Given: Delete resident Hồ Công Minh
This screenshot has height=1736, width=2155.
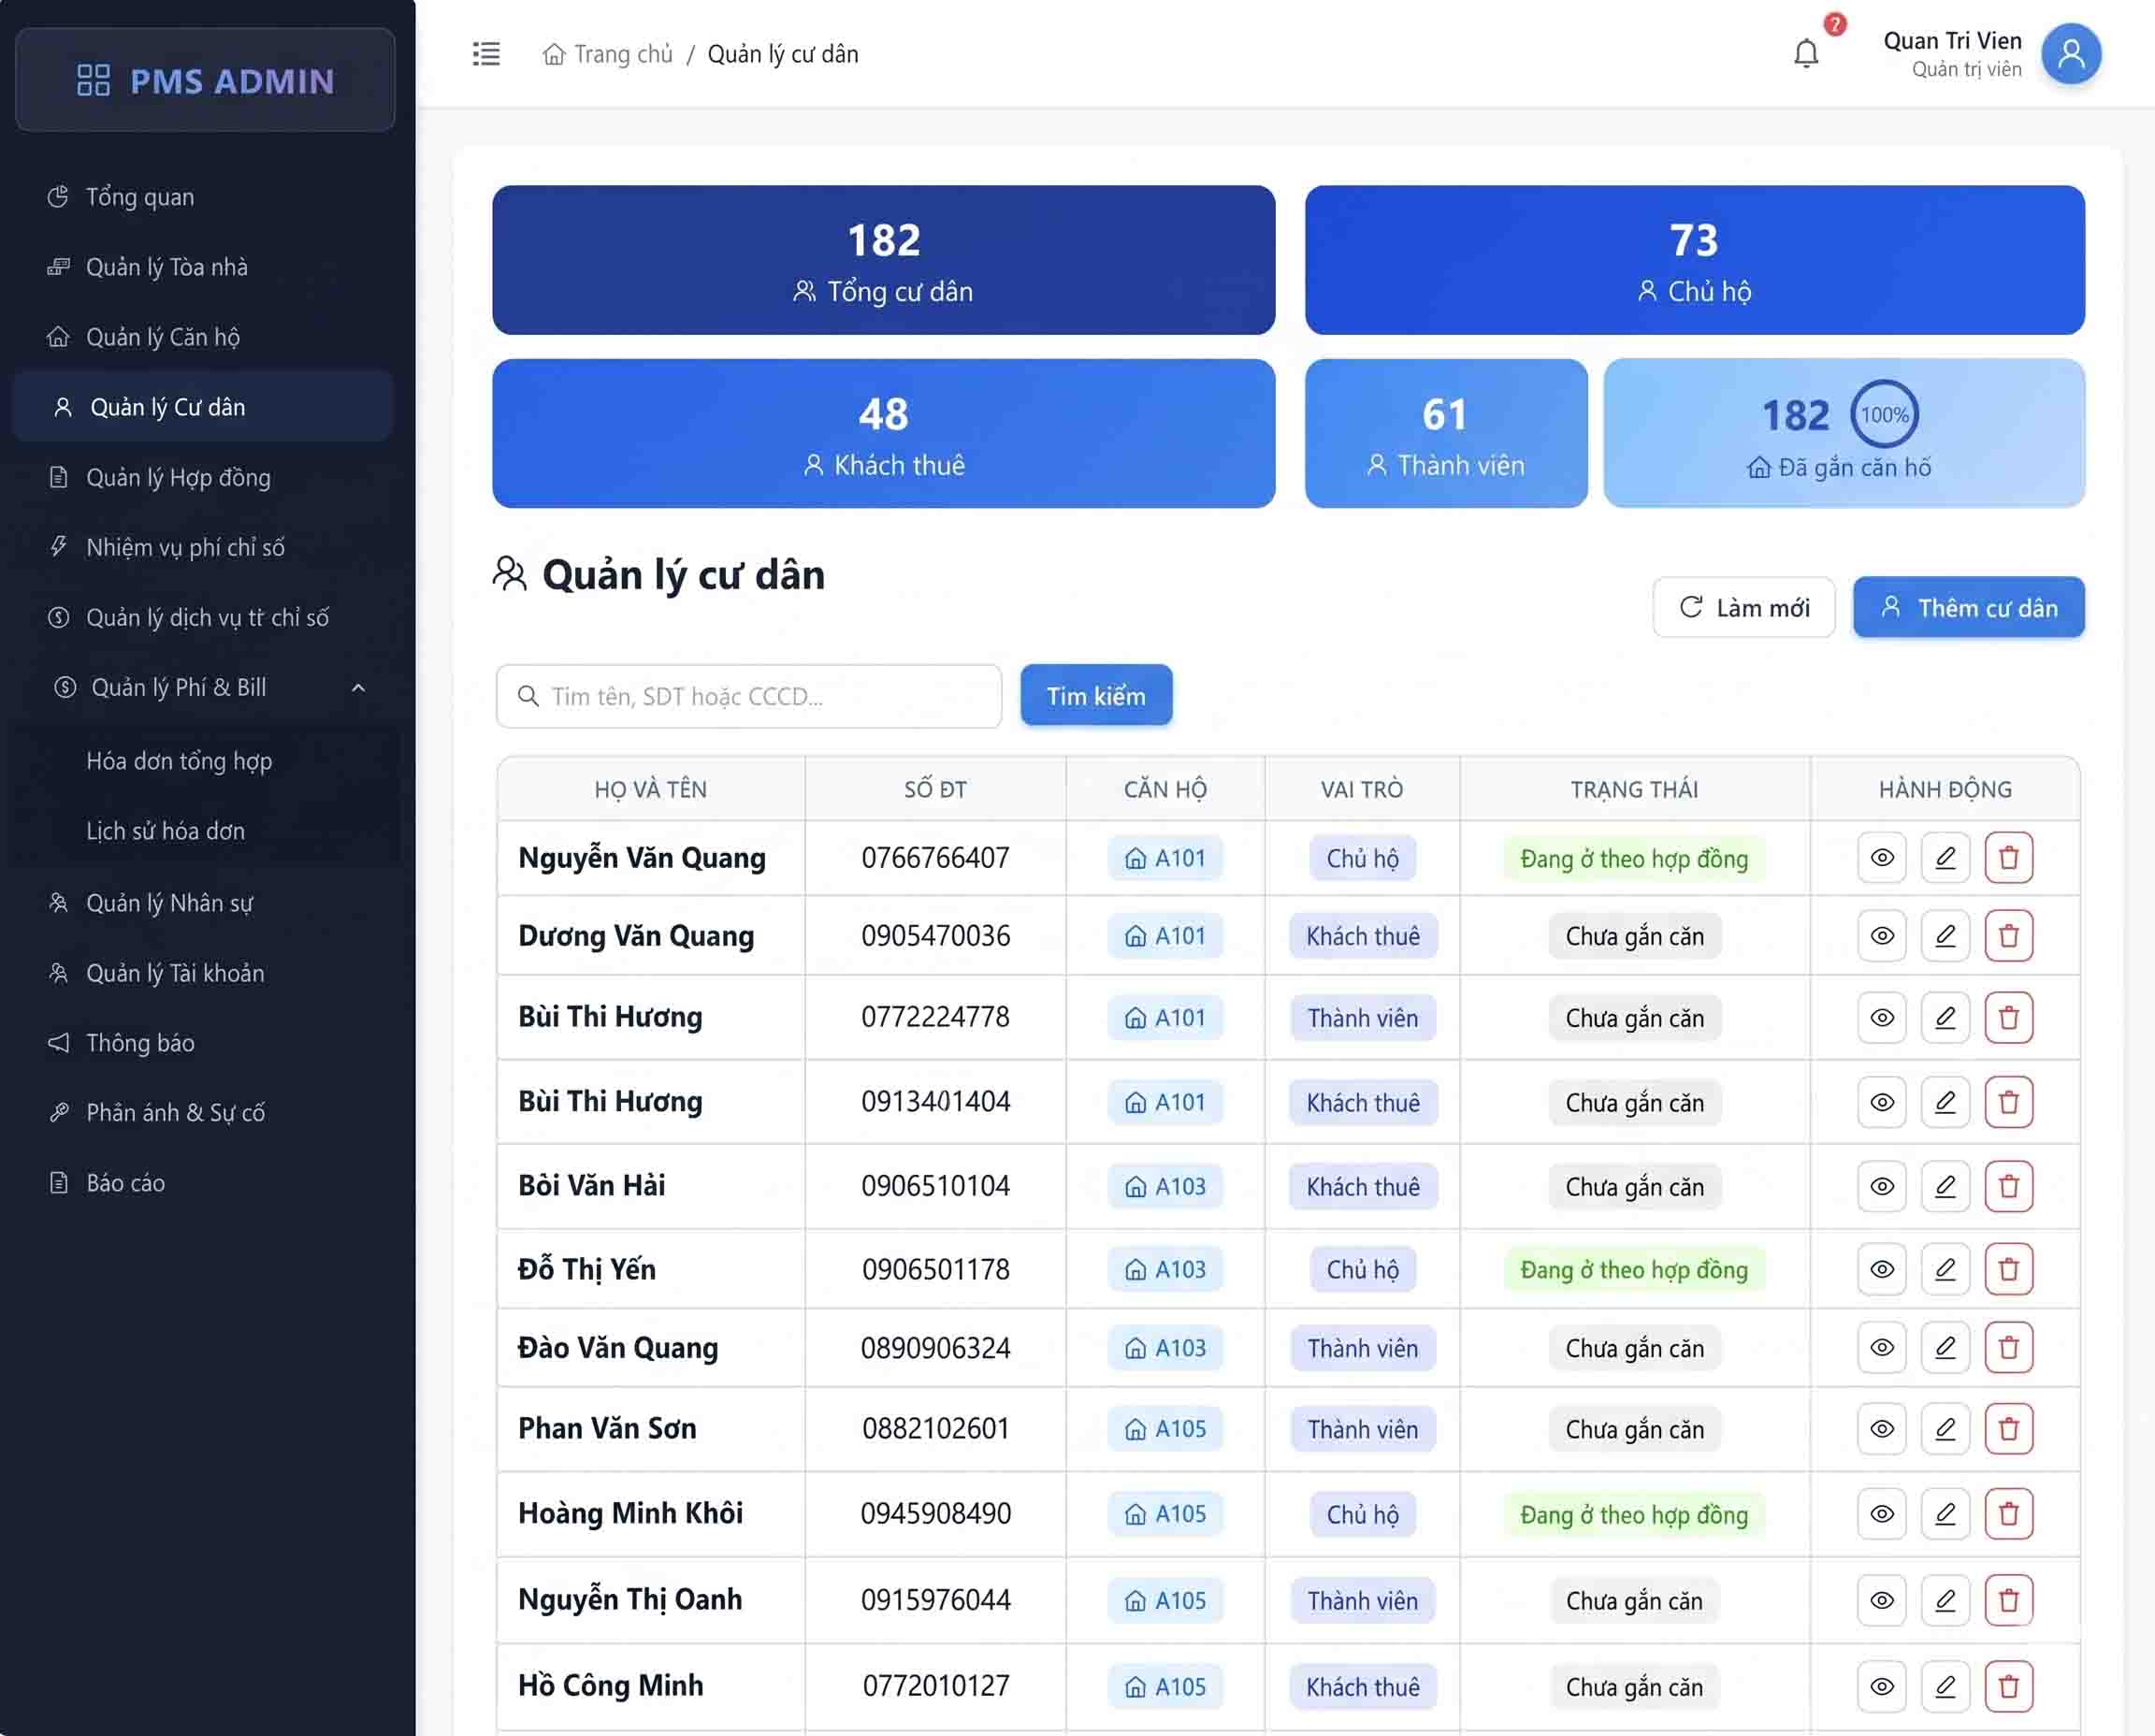Looking at the screenshot, I should tap(2008, 1686).
